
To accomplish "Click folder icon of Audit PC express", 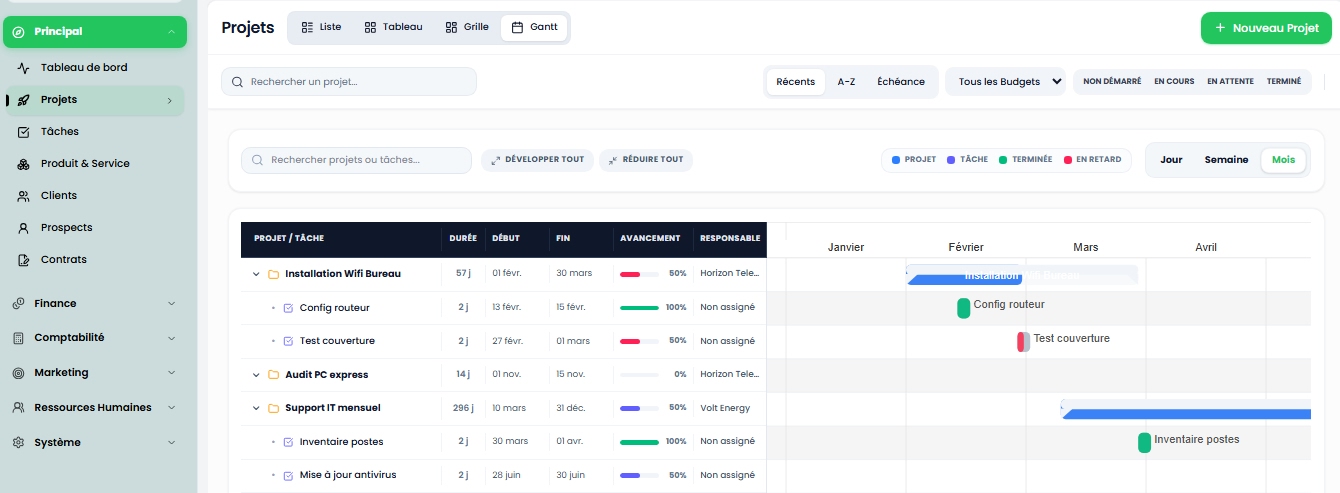I will click(x=273, y=375).
